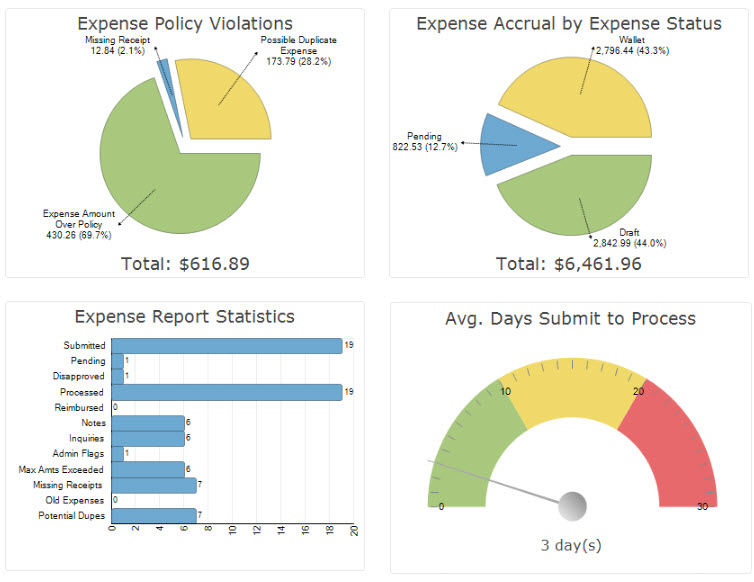Click the Expense Policy Violations title
This screenshot has height=582, width=754.
point(185,24)
